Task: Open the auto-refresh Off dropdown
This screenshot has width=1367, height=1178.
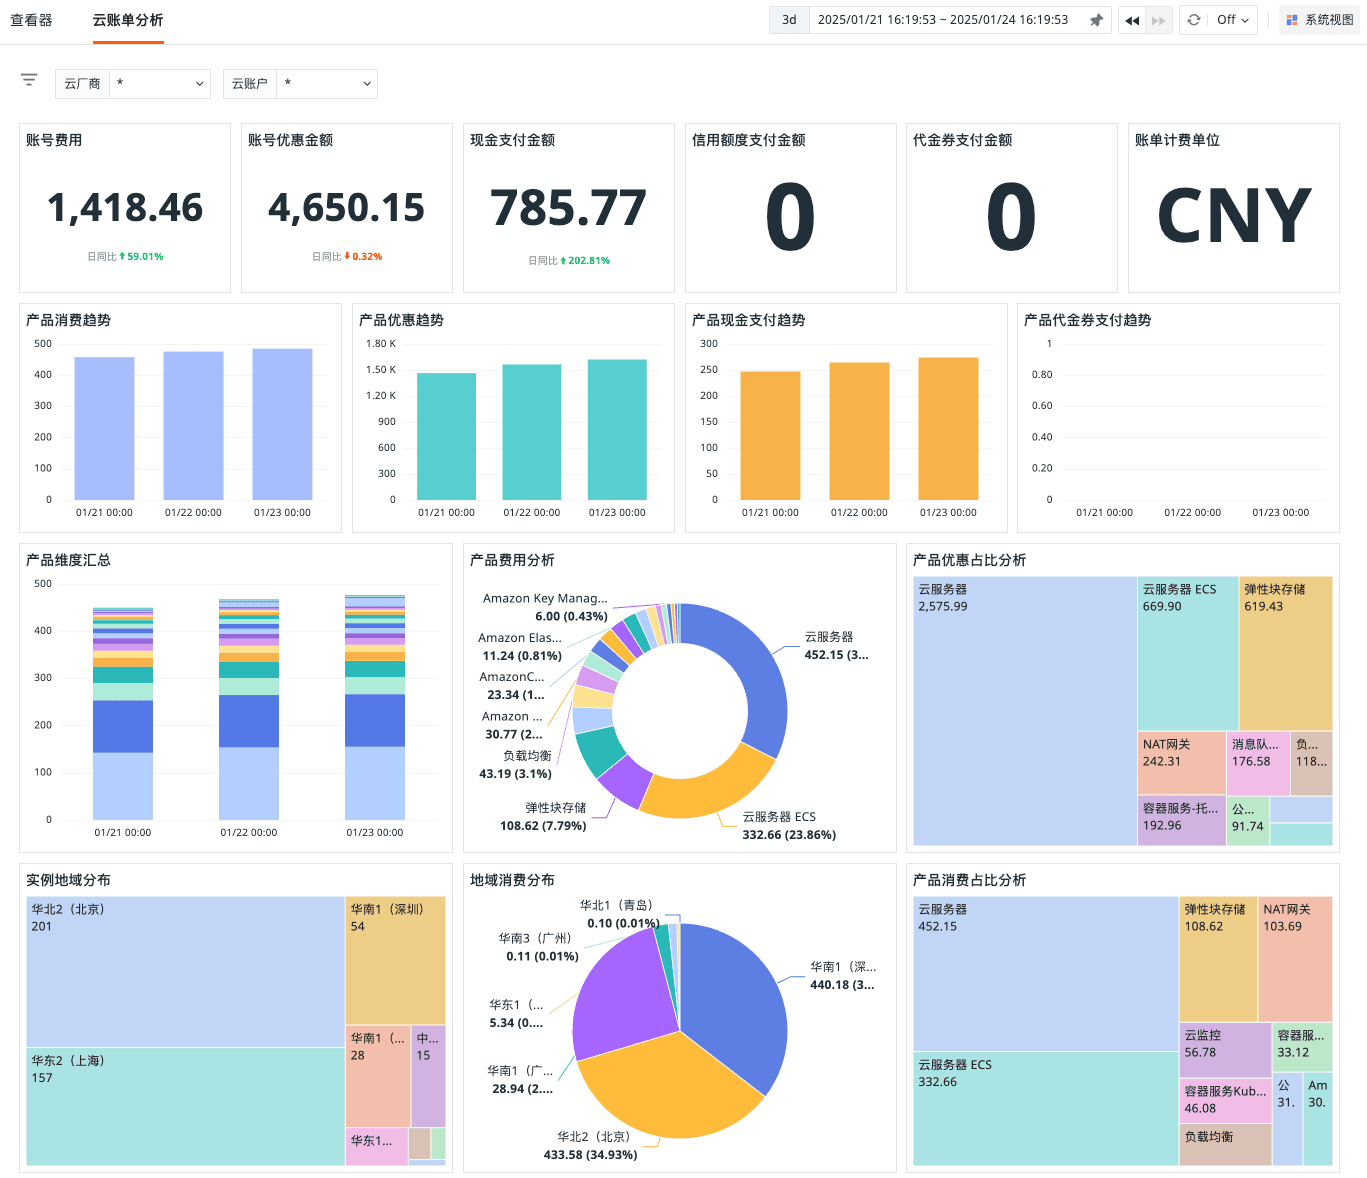Action: pyautogui.click(x=1232, y=20)
